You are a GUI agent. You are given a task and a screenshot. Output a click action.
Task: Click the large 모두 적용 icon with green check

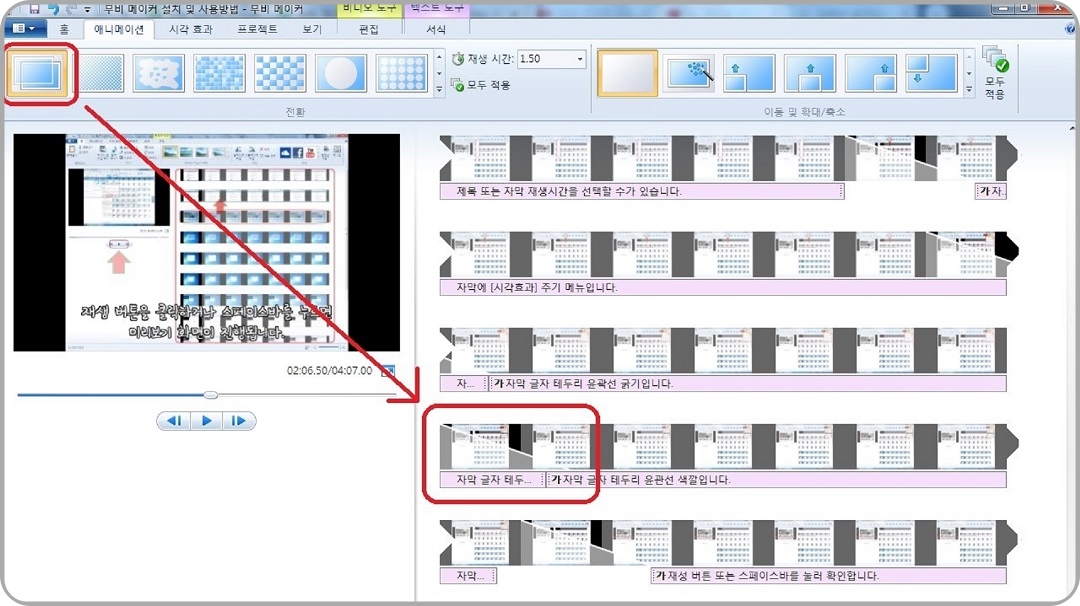[995, 73]
